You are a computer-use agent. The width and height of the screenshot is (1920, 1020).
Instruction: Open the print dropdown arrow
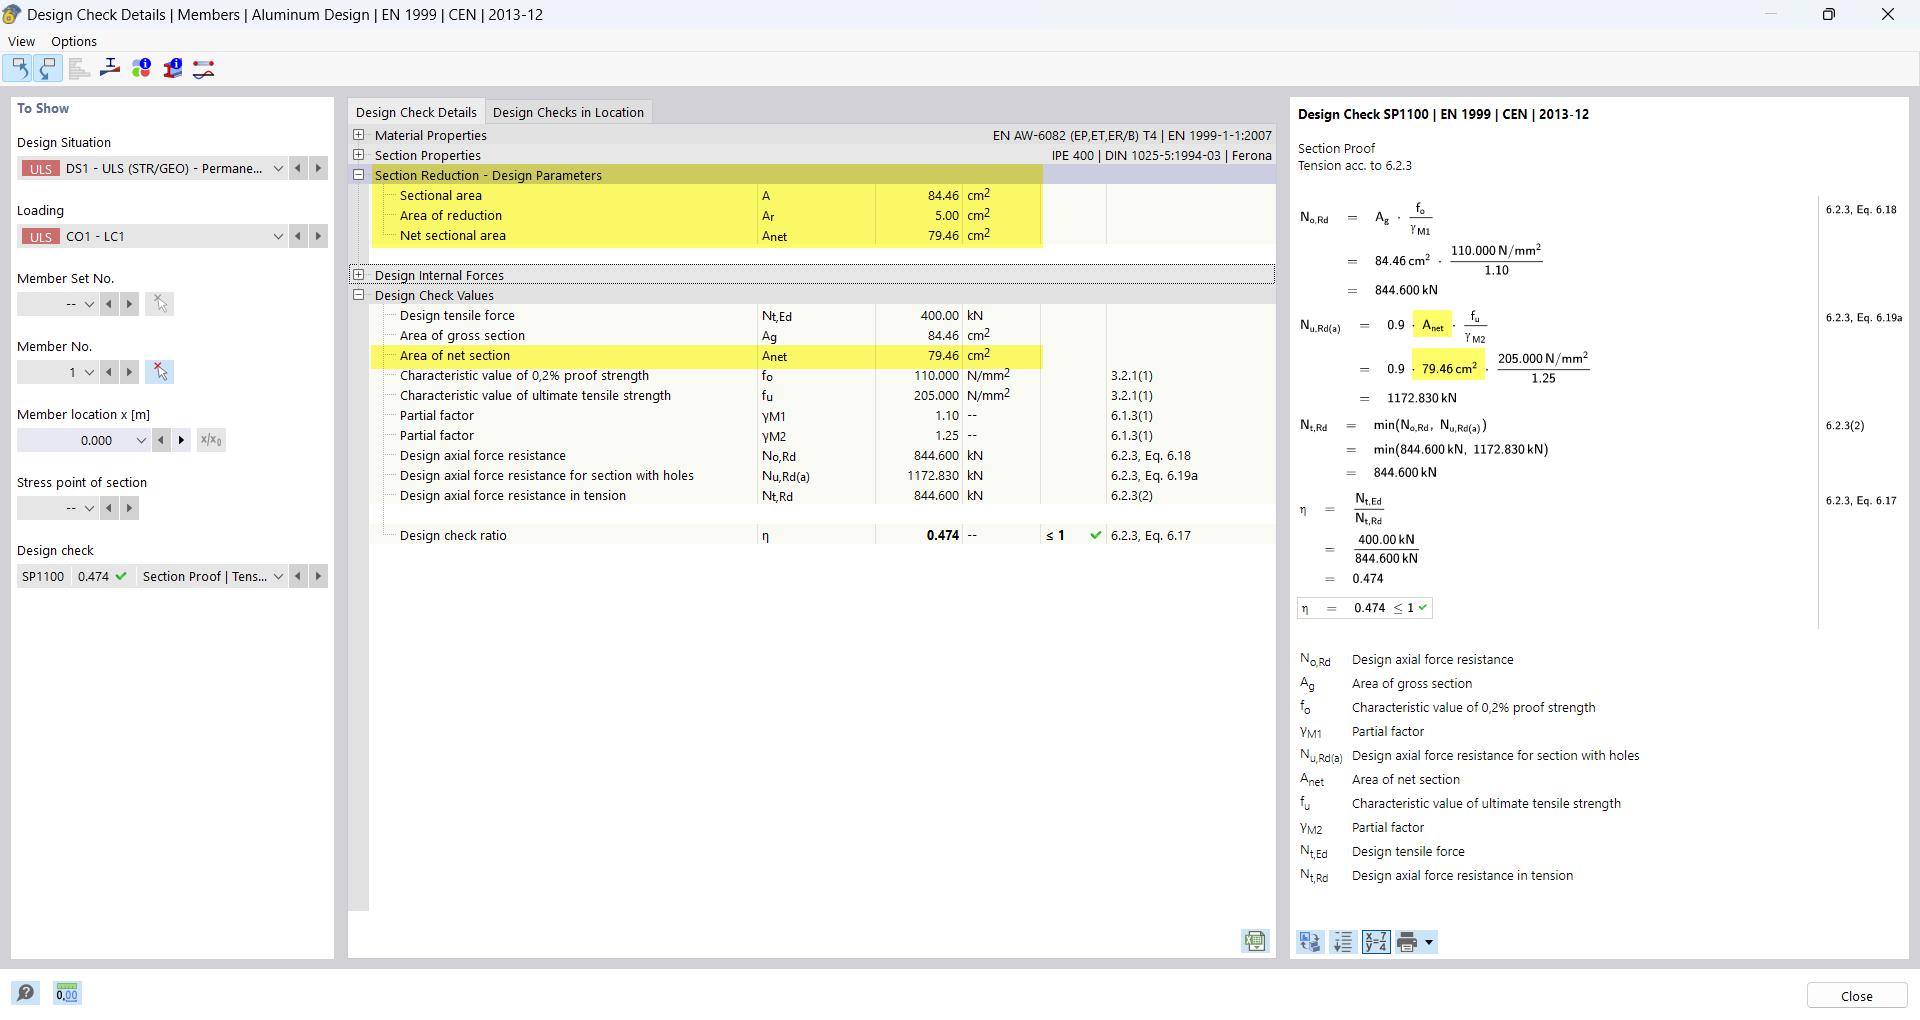pos(1429,942)
